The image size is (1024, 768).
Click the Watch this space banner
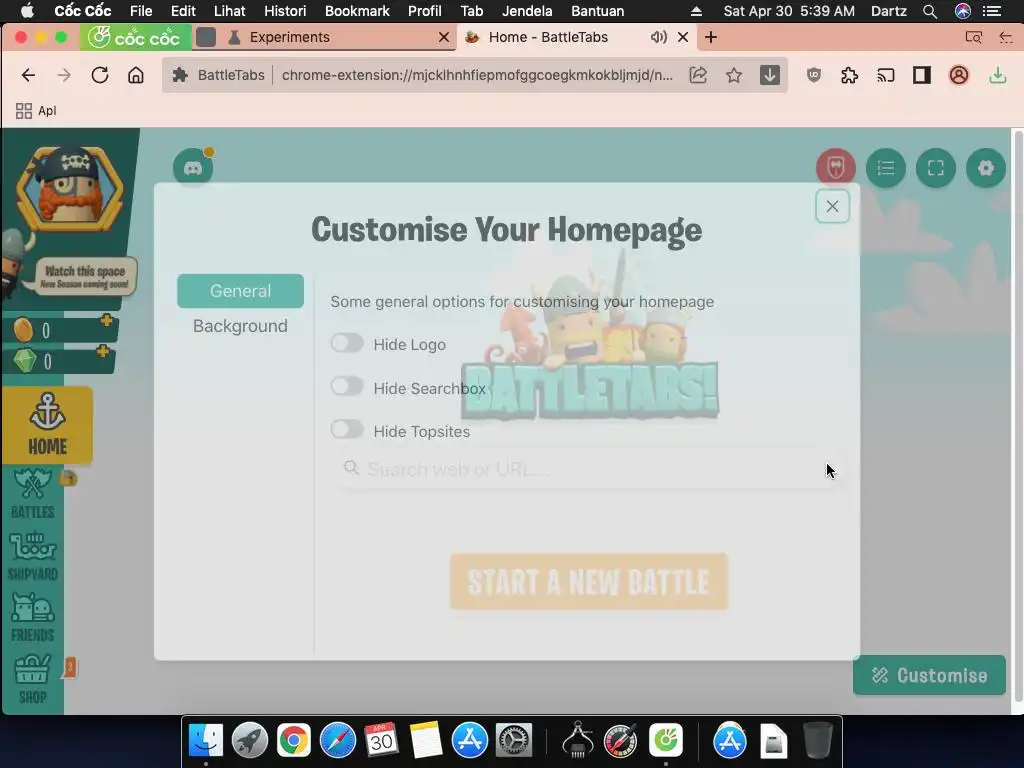point(85,277)
